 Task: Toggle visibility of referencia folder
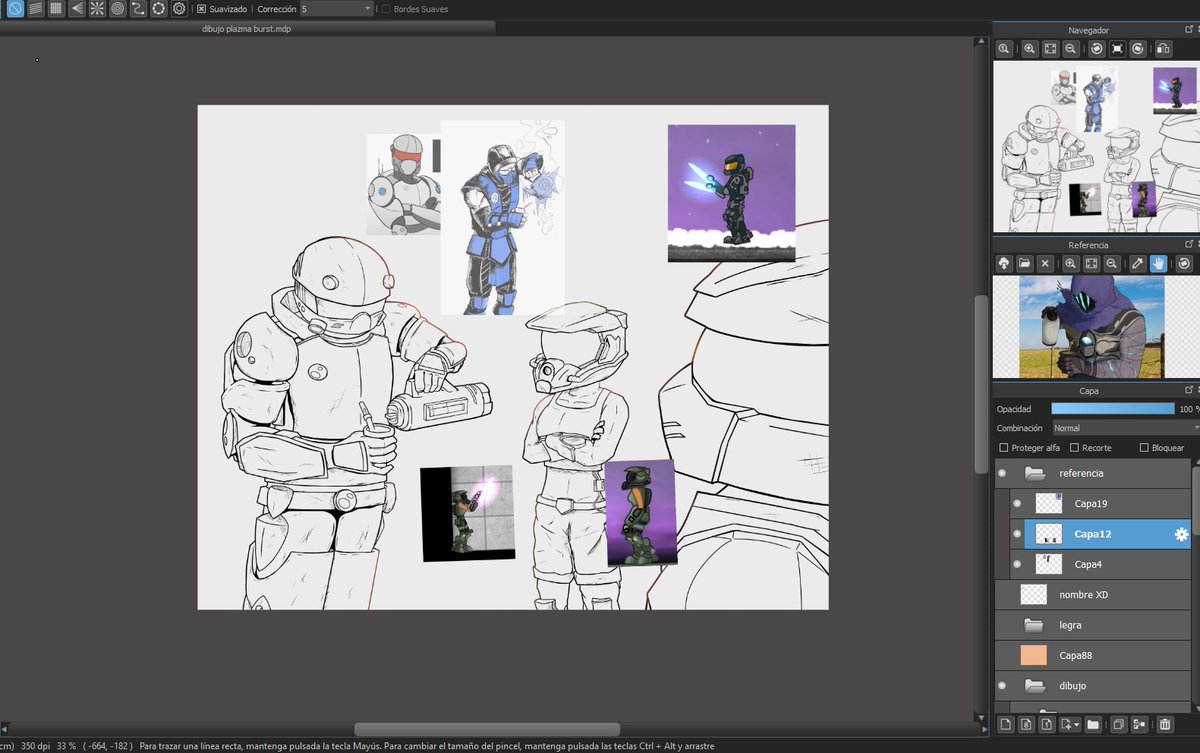(x=1002, y=473)
